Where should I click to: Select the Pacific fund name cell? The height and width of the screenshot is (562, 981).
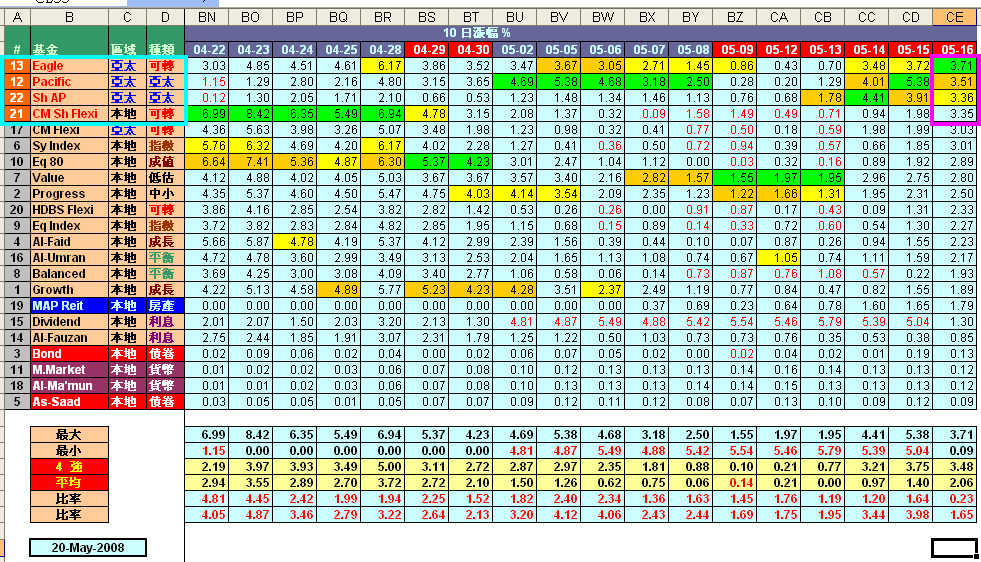[69, 81]
